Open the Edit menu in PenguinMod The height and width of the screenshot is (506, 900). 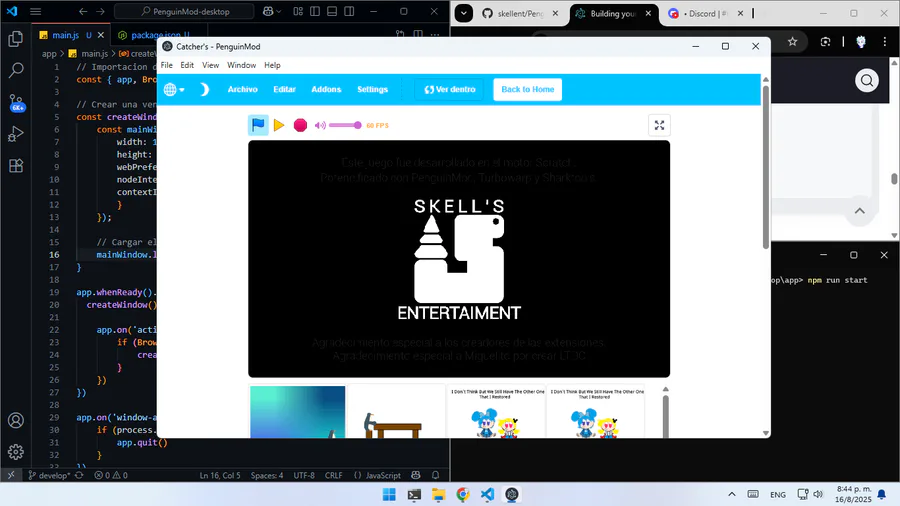click(187, 65)
